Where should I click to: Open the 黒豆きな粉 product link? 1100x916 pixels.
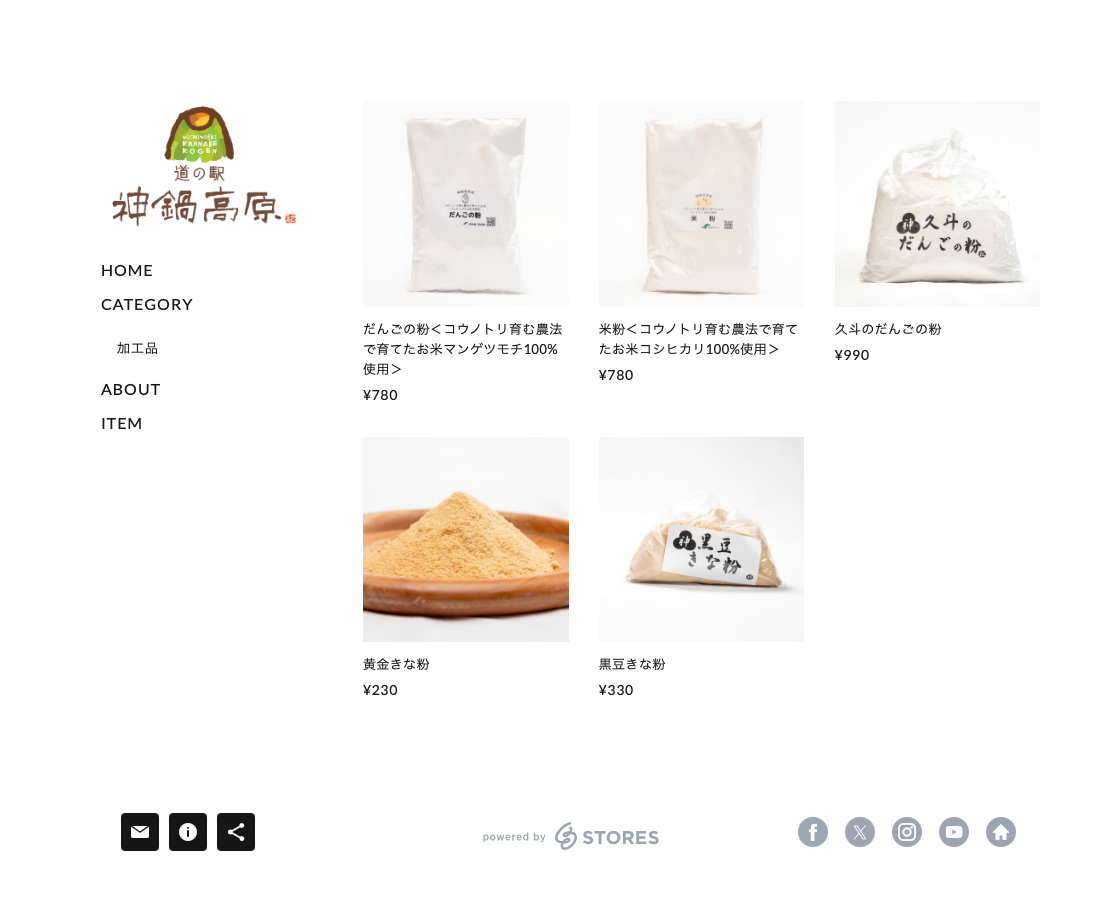(x=632, y=664)
